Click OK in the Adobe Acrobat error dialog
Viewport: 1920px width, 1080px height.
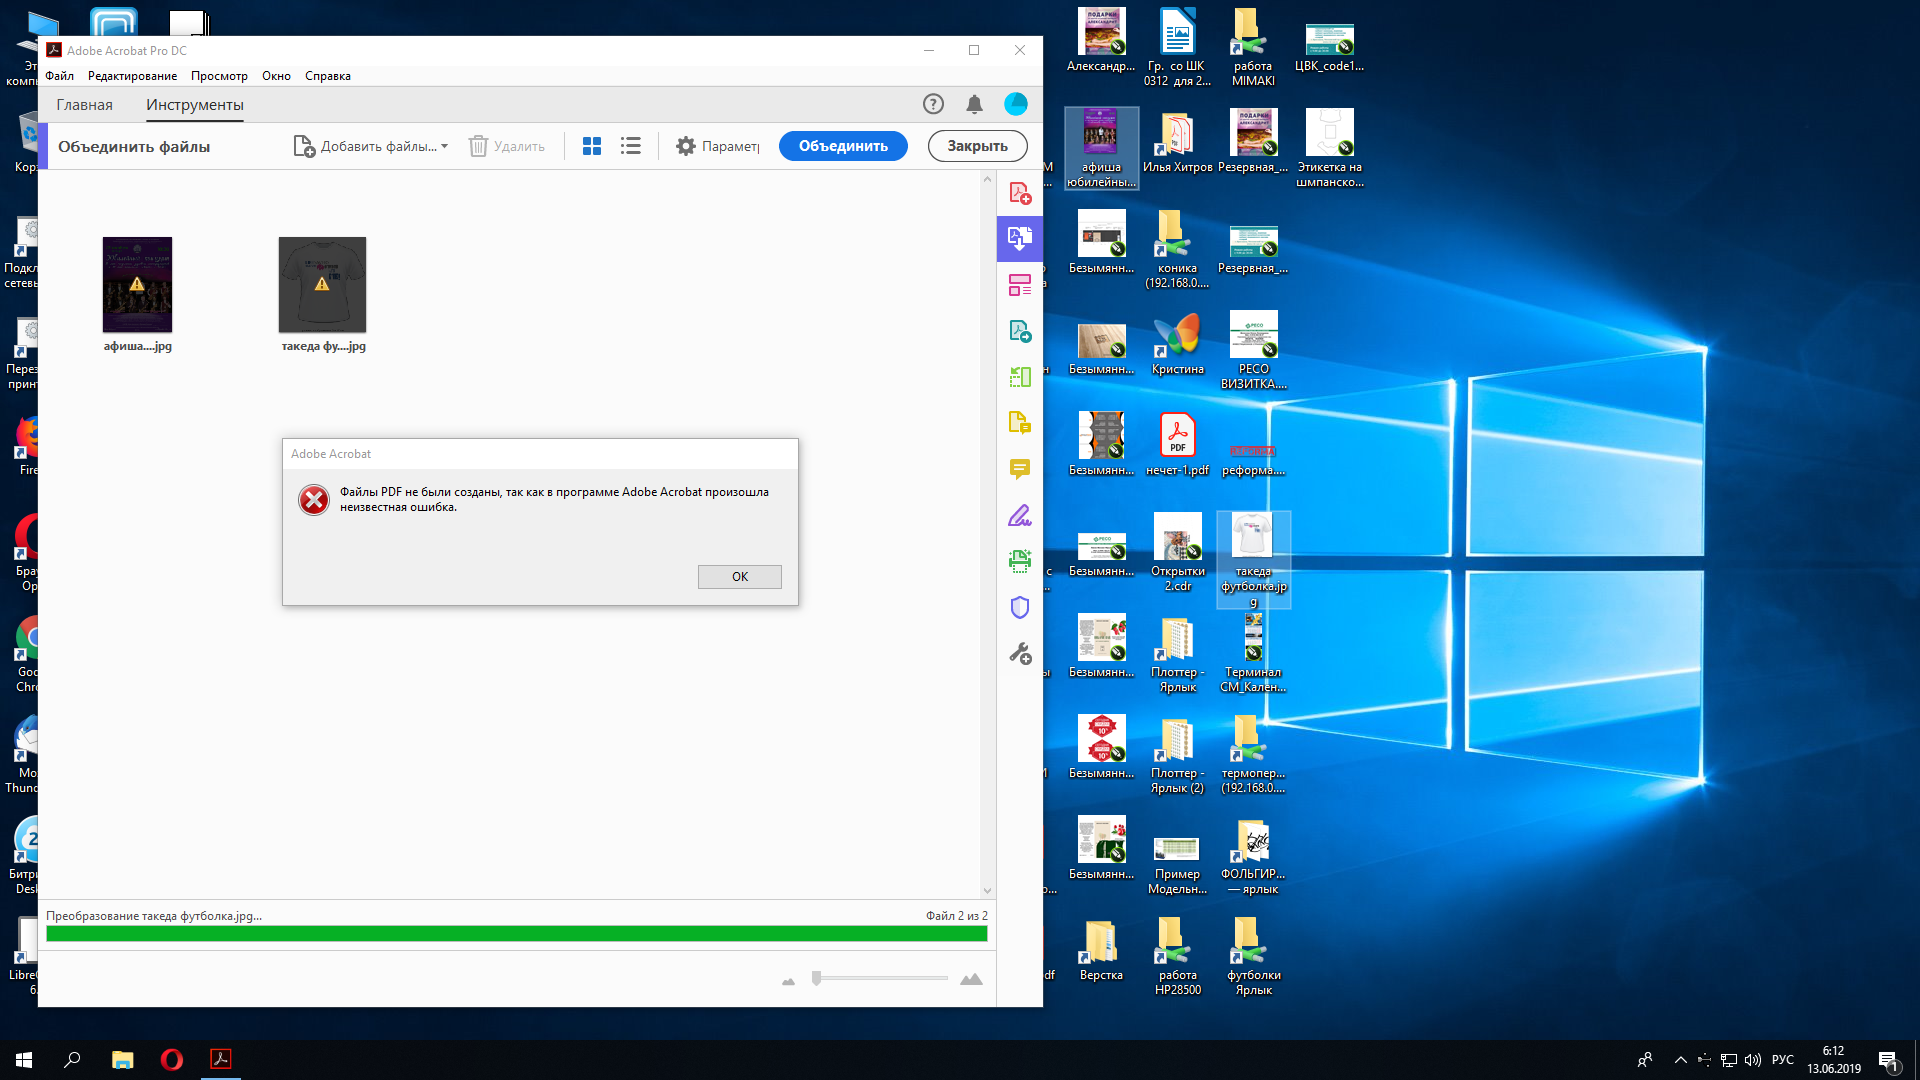pos(739,577)
